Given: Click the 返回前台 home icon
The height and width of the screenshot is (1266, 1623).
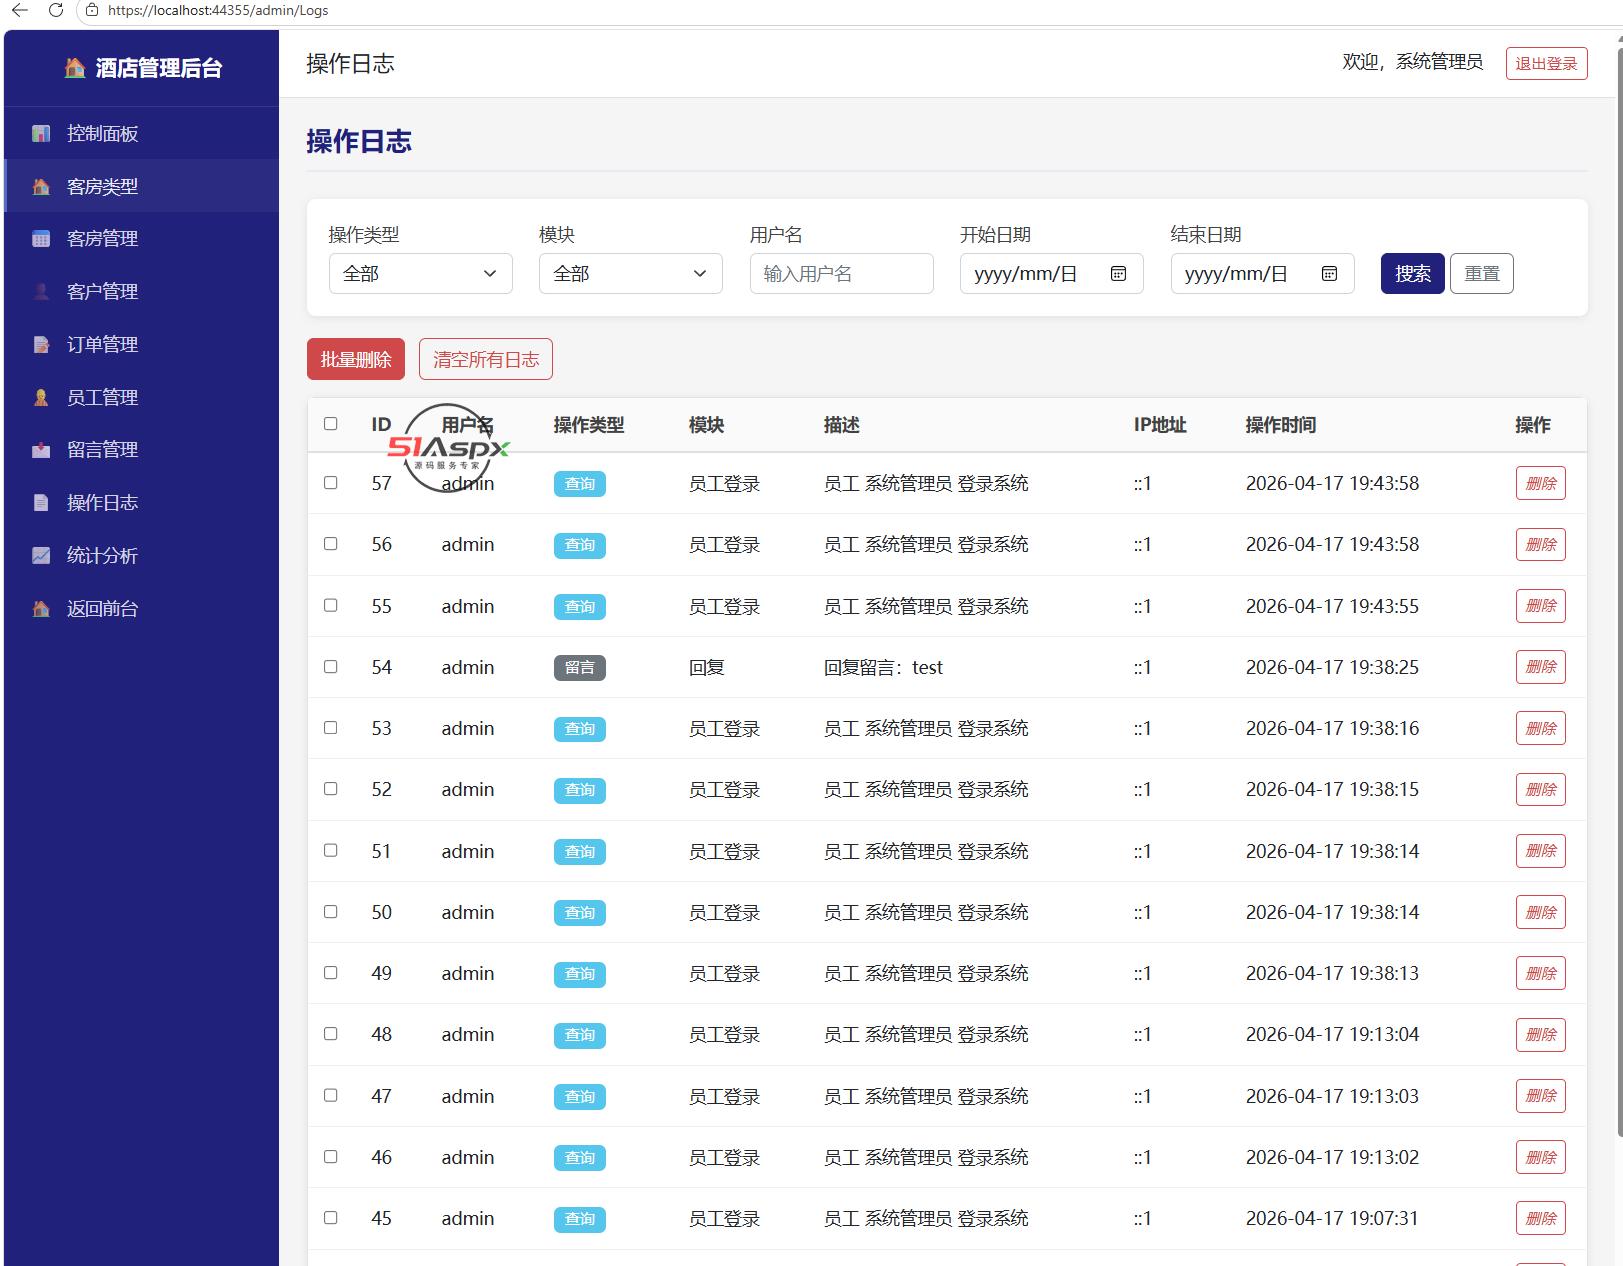Looking at the screenshot, I should click(41, 608).
